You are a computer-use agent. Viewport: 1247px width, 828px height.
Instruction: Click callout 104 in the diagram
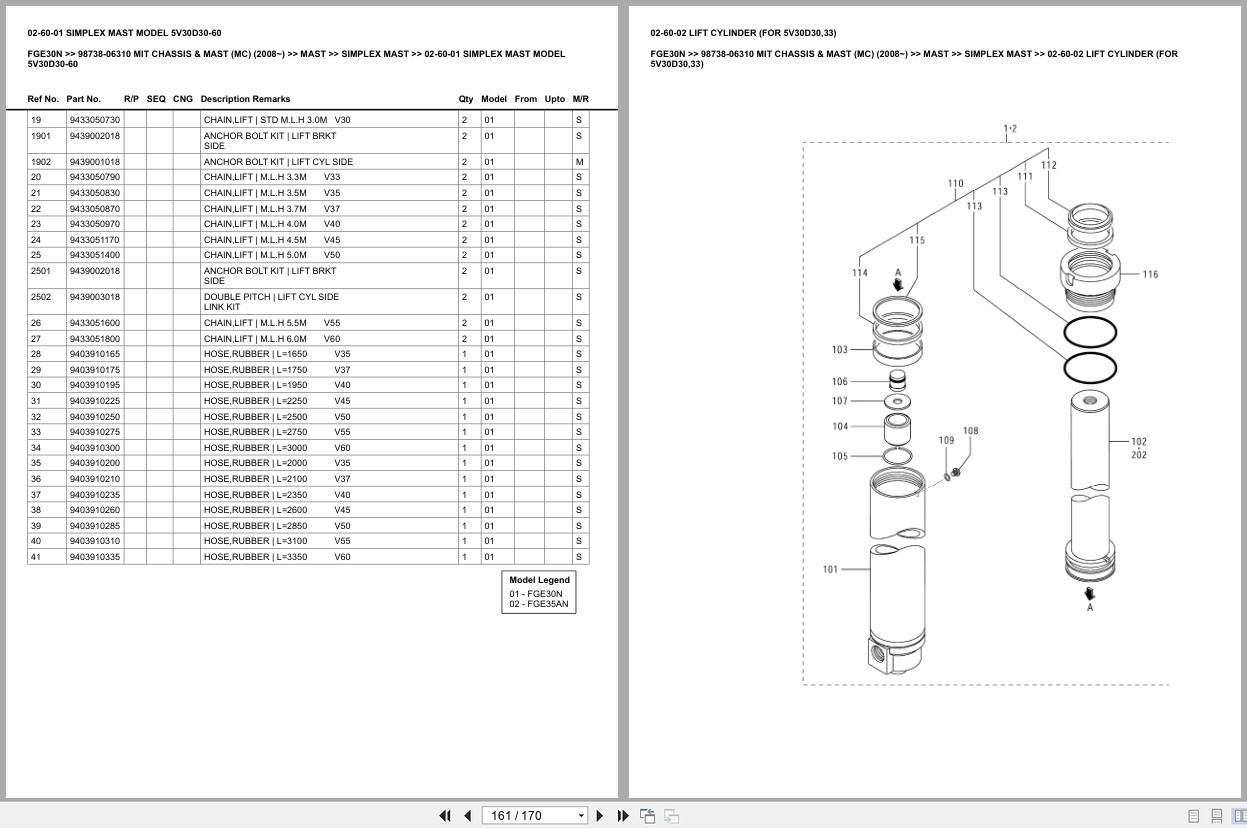pos(840,427)
